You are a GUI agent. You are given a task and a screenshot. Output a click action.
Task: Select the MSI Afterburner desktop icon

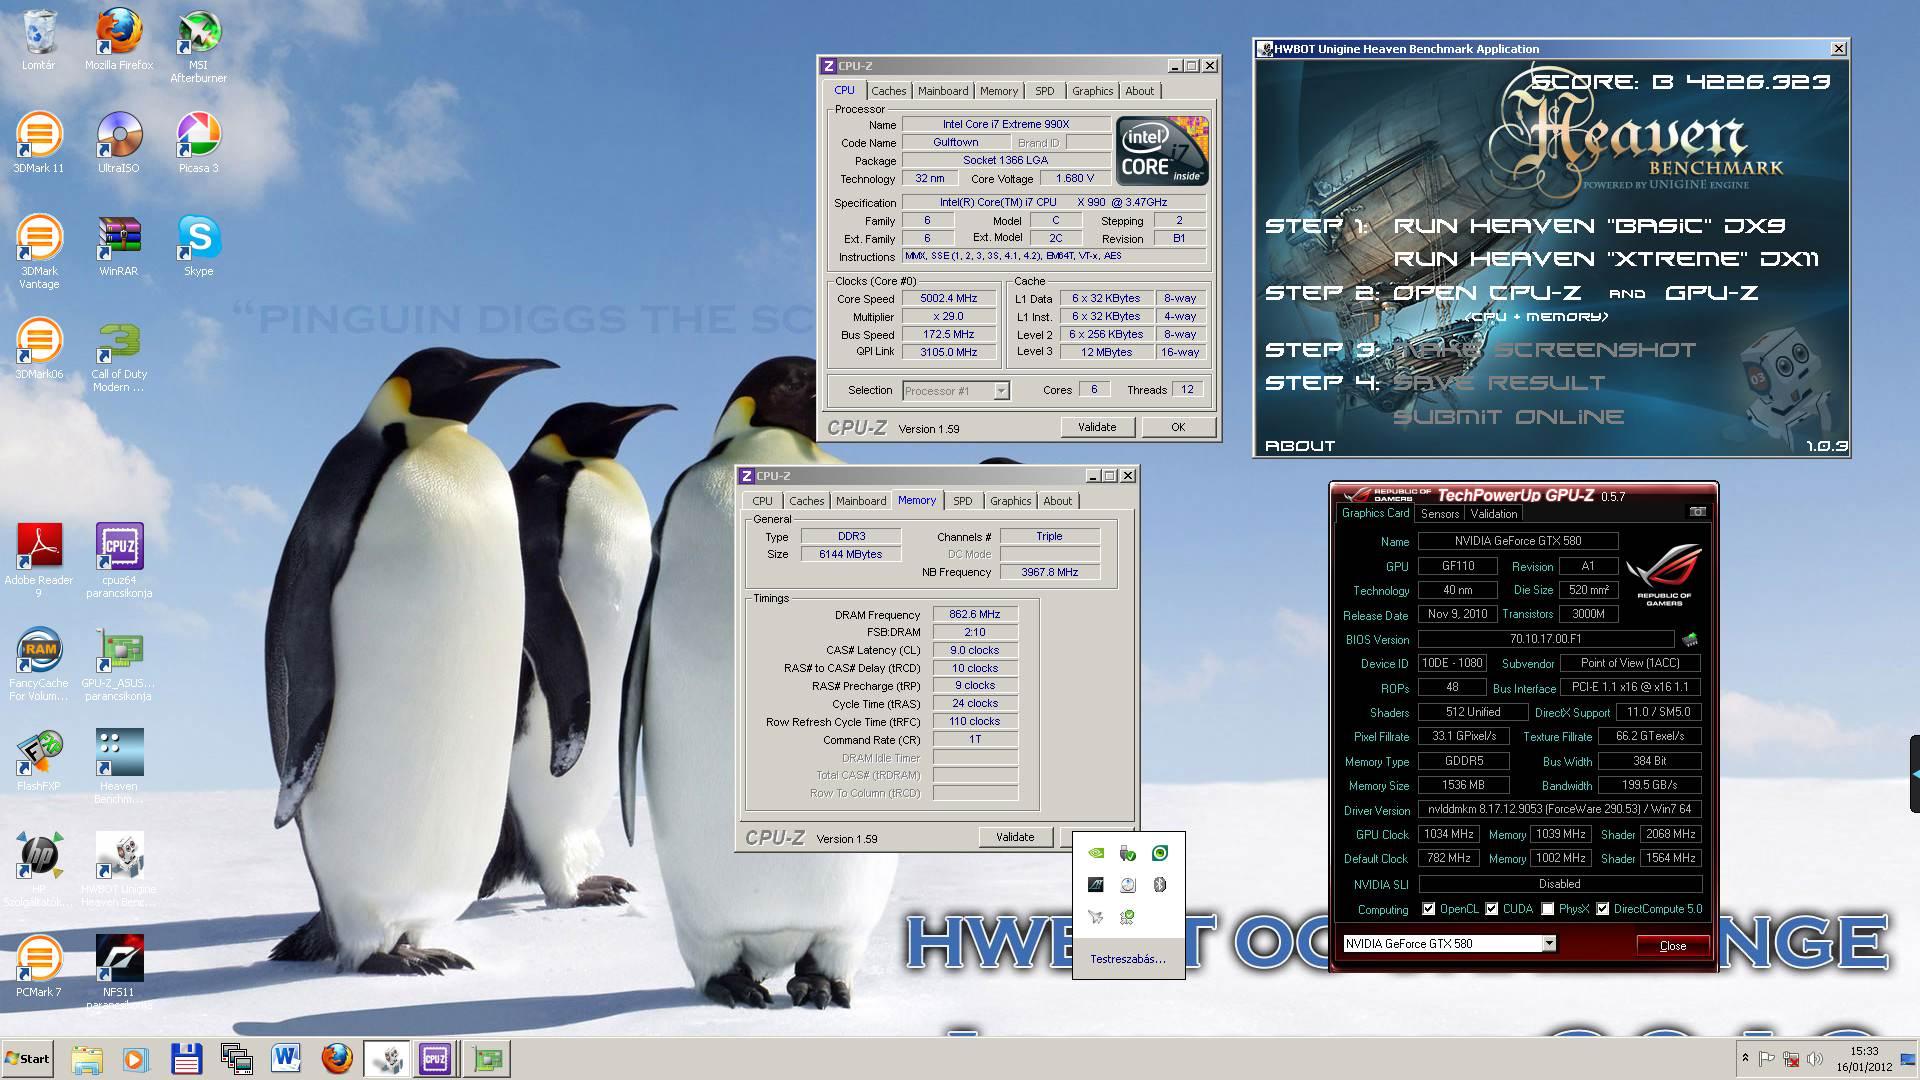point(198,46)
